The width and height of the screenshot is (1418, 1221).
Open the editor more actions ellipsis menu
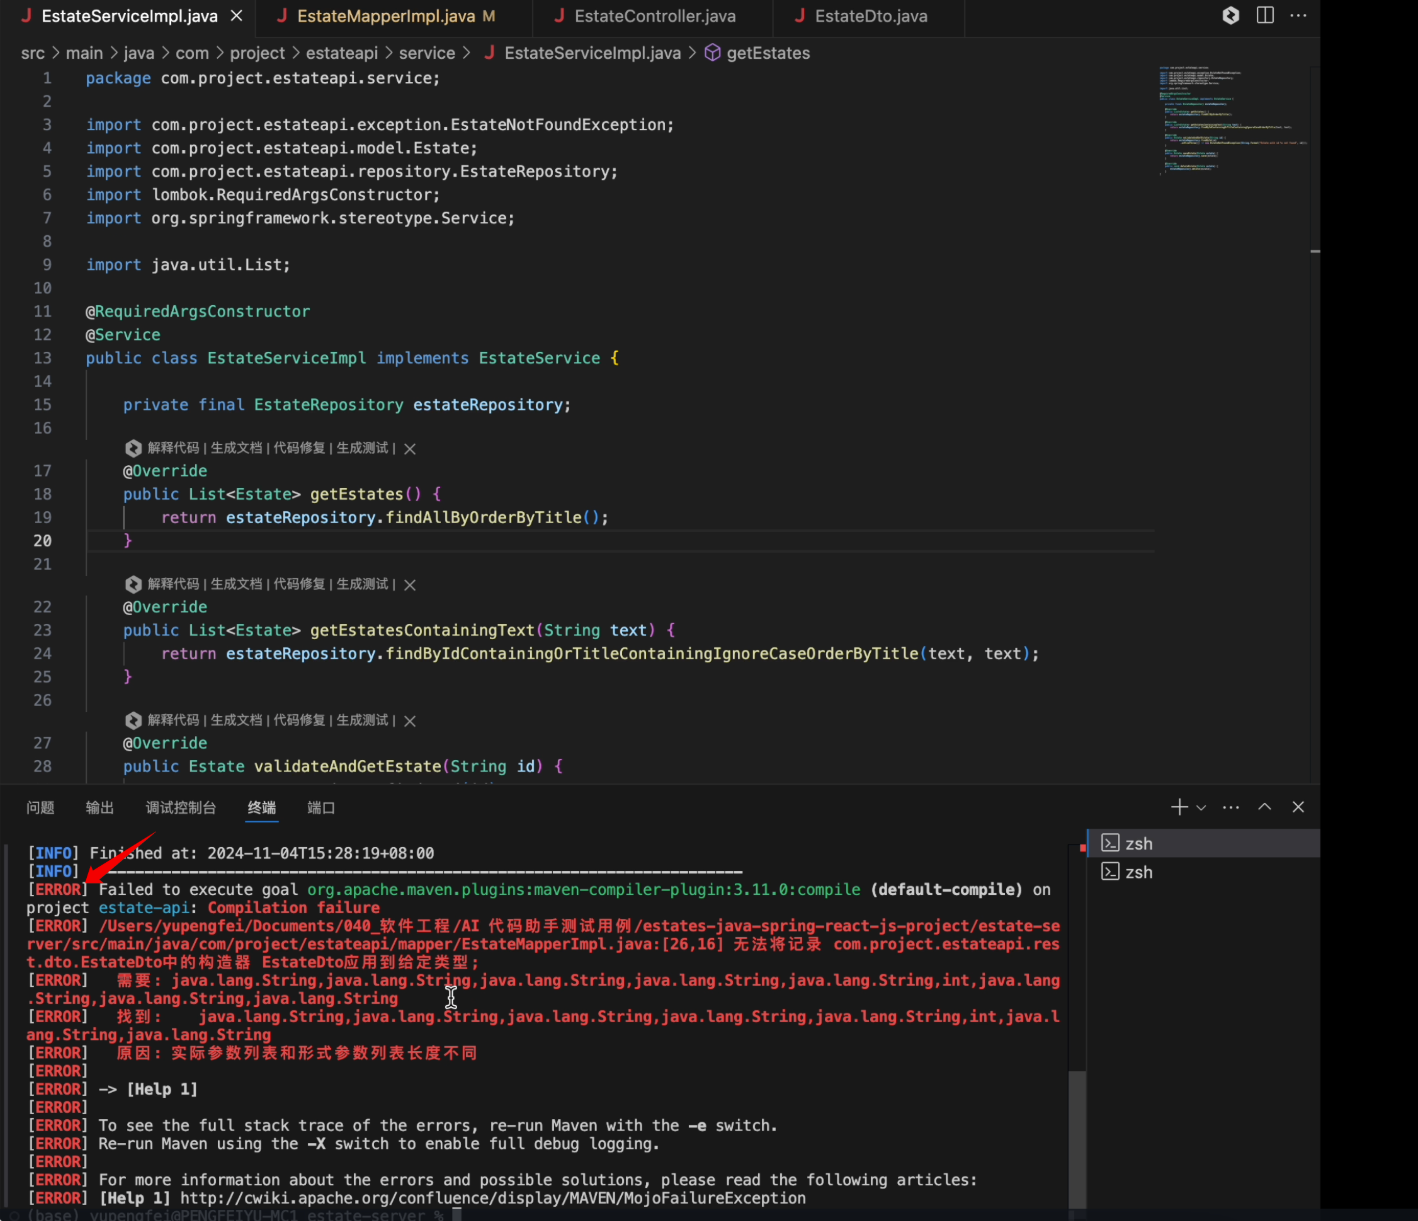pos(1298,15)
